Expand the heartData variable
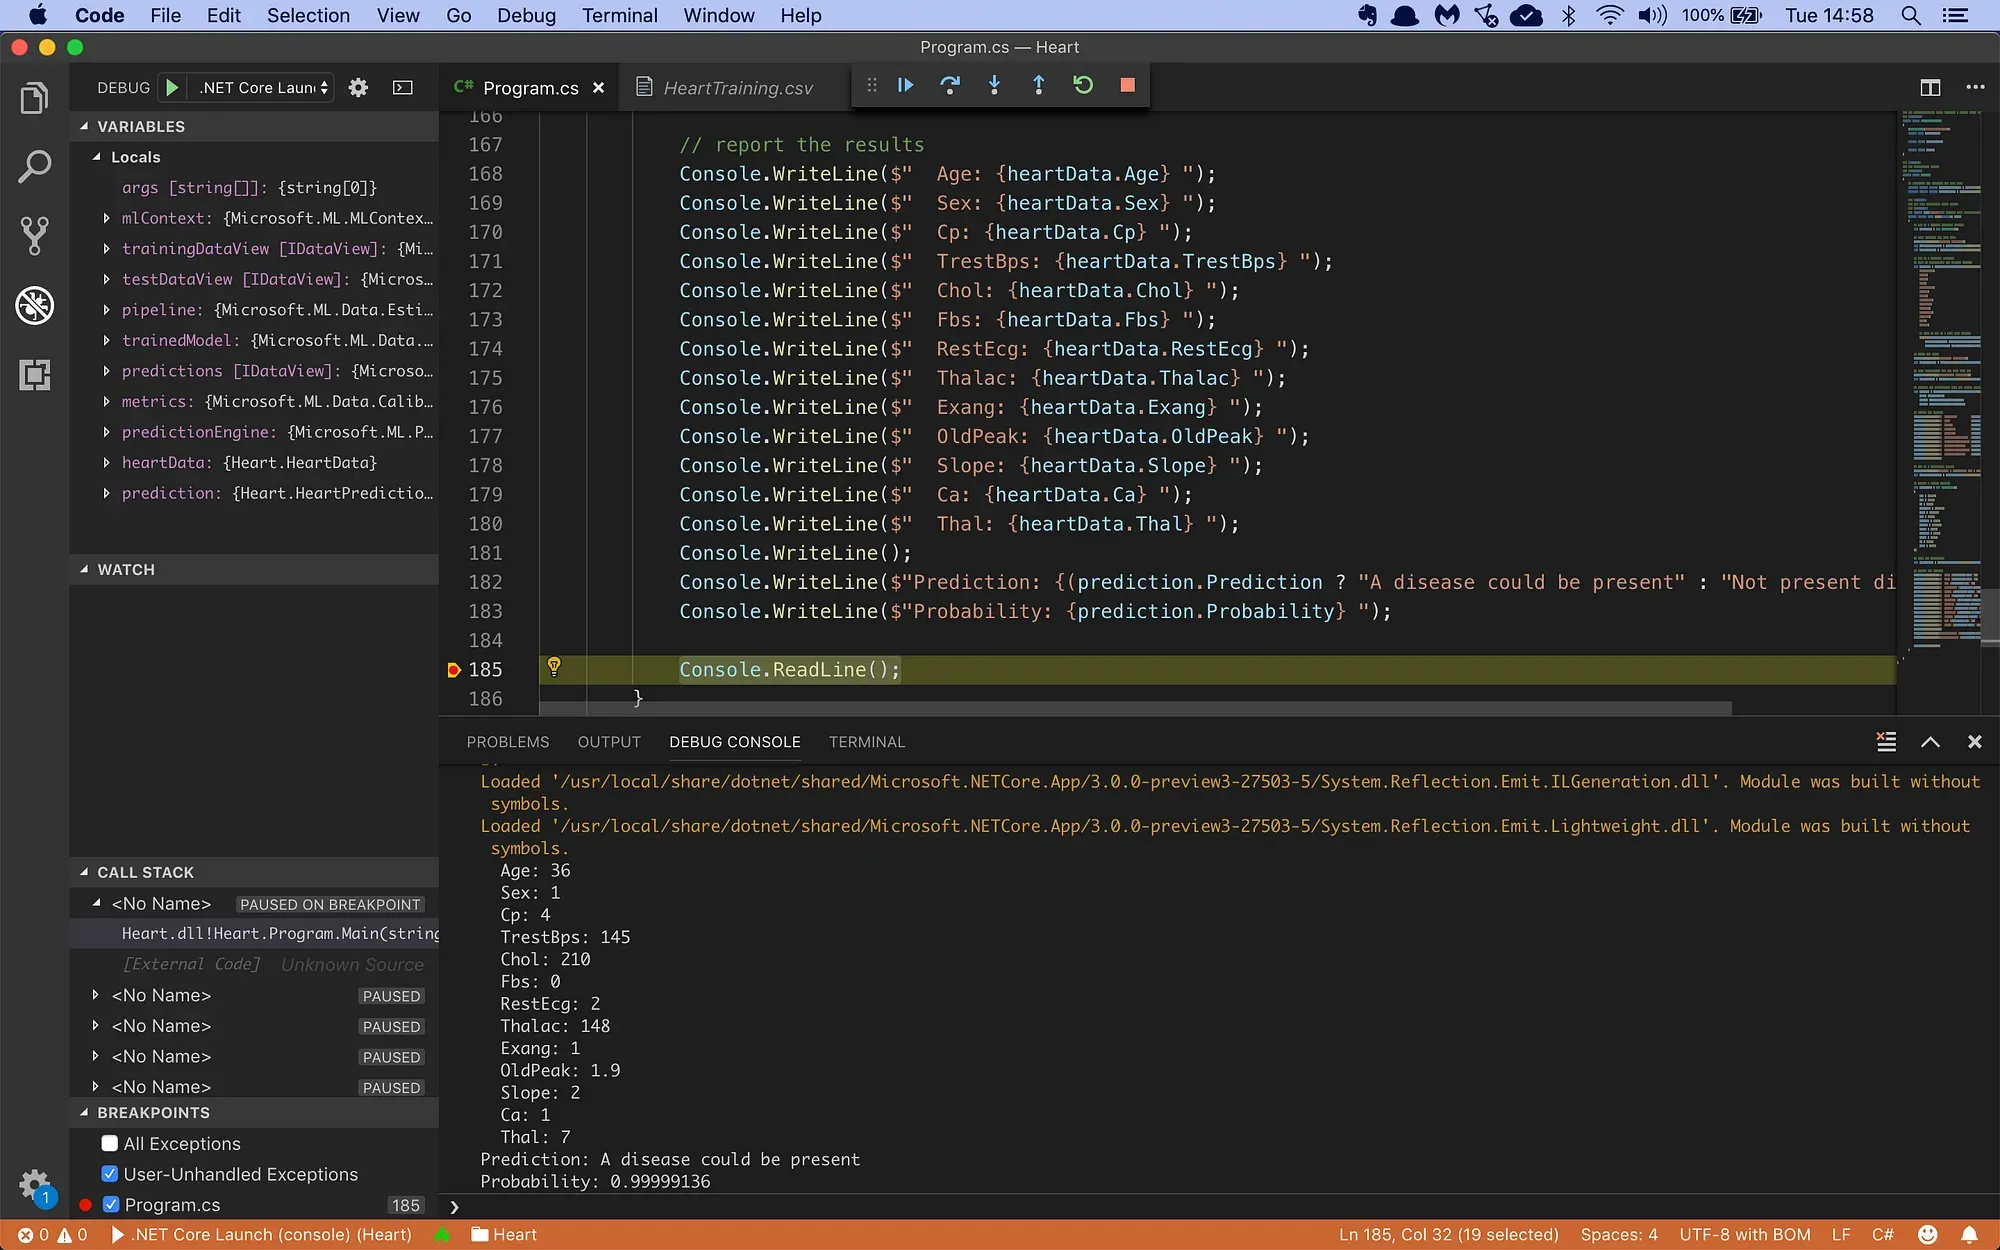Screen dimensions: 2000x1250 pos(108,462)
